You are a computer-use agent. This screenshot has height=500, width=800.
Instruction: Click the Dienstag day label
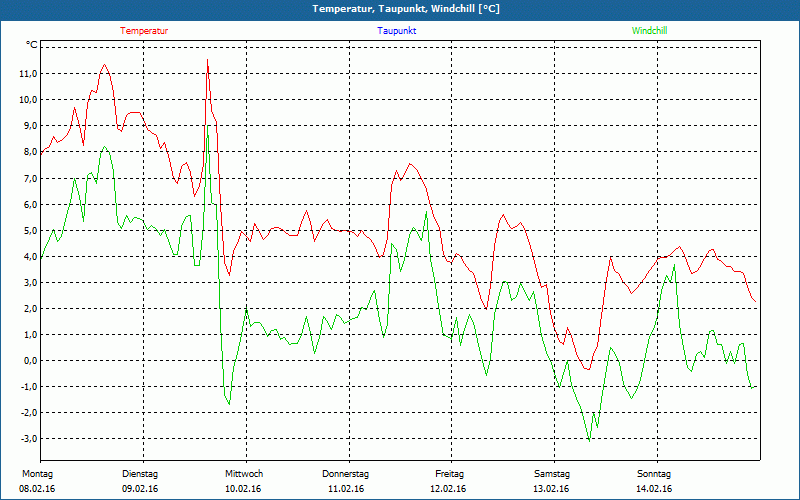coord(140,474)
